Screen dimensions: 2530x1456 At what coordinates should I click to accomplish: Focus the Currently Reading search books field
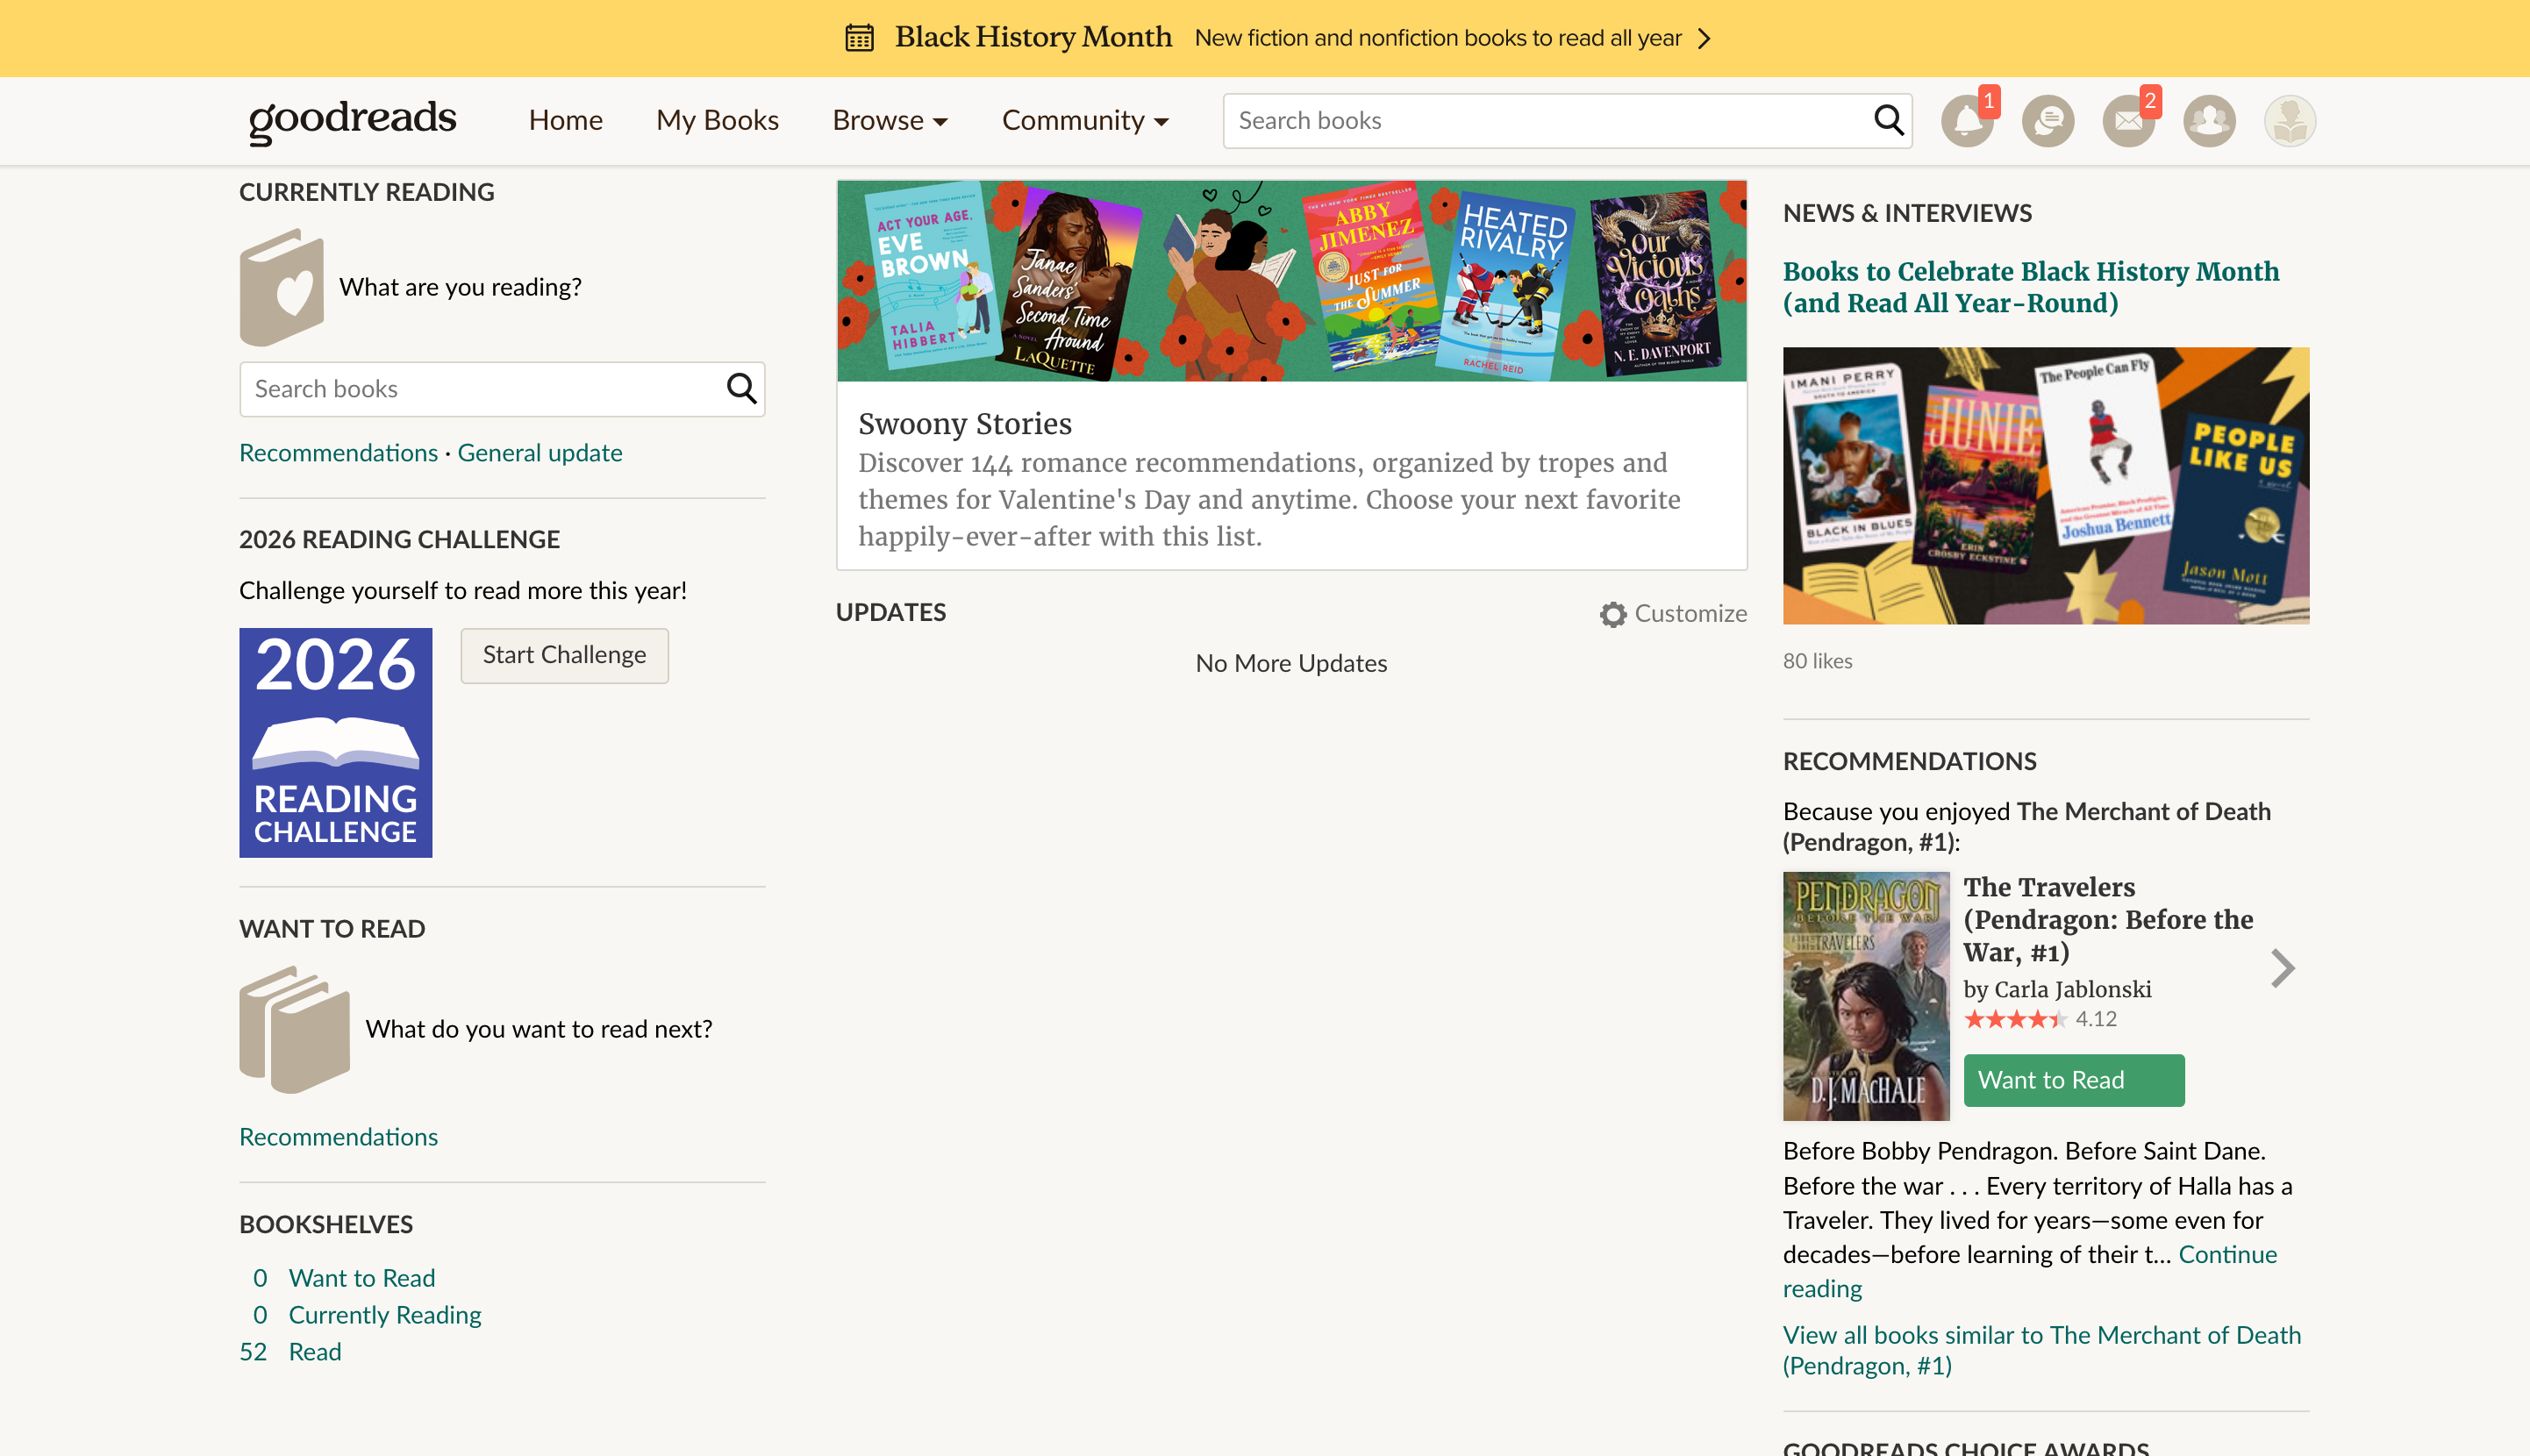(480, 388)
